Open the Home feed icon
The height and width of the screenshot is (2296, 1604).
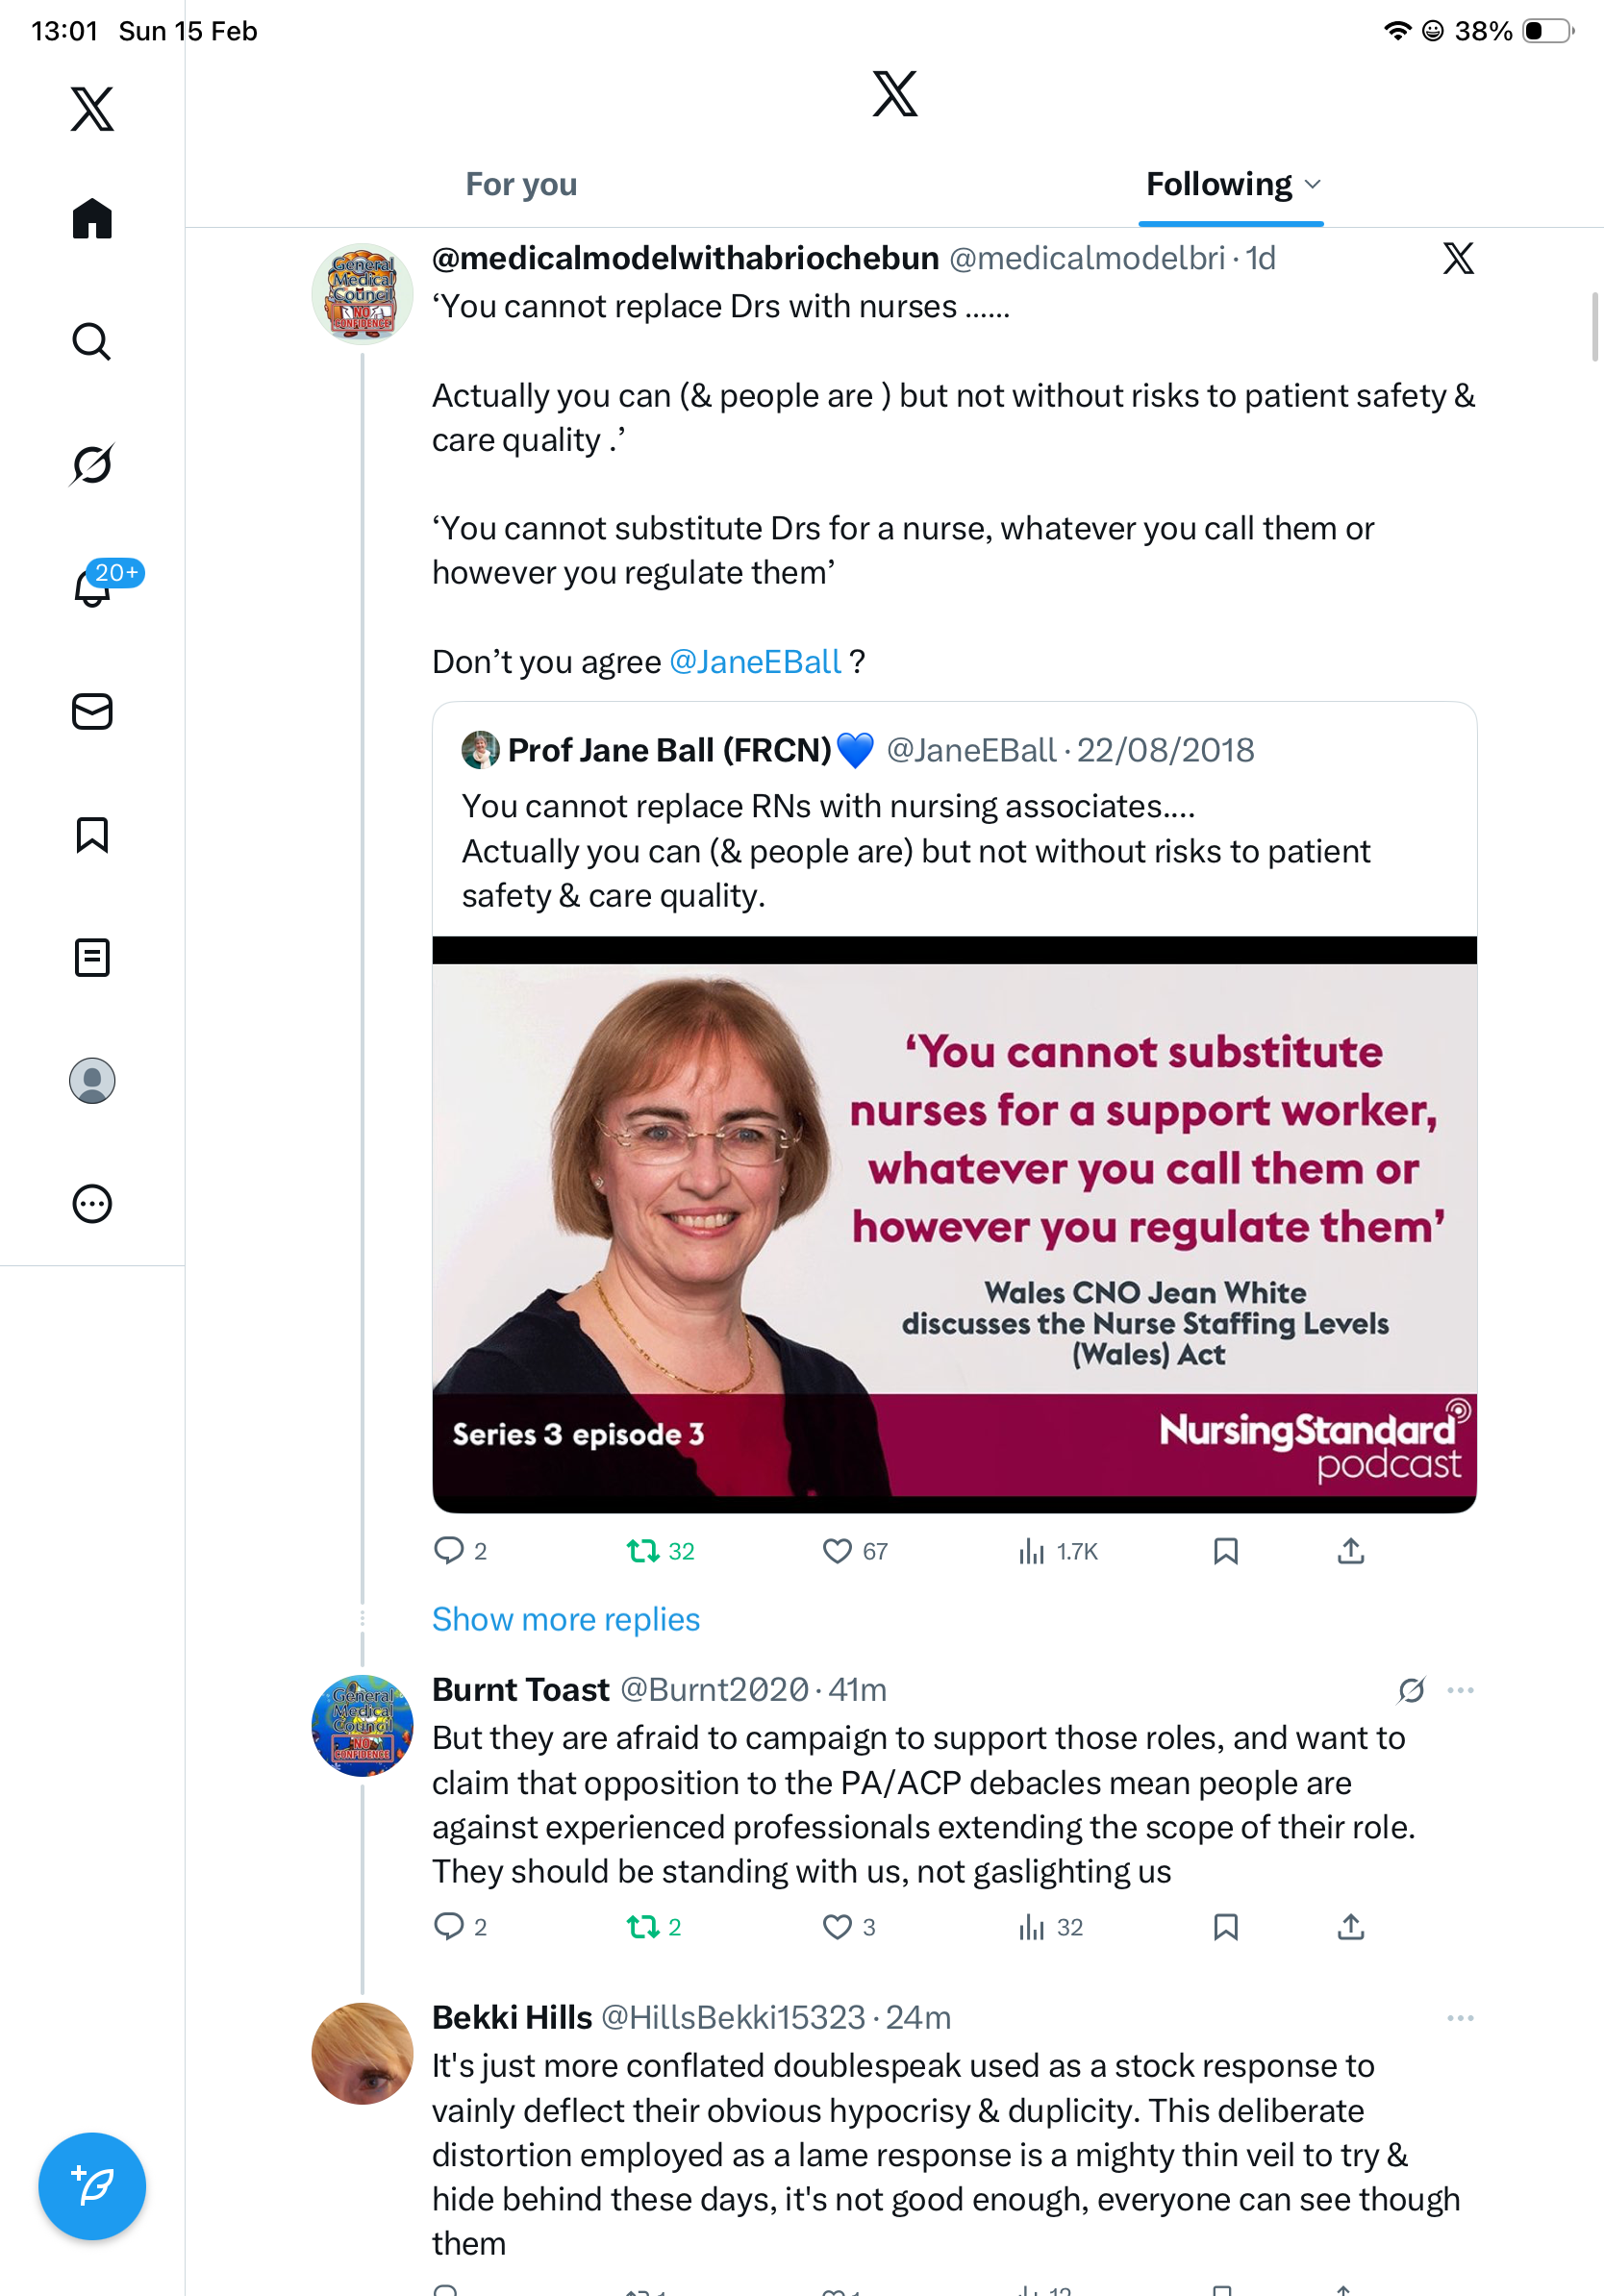92,218
